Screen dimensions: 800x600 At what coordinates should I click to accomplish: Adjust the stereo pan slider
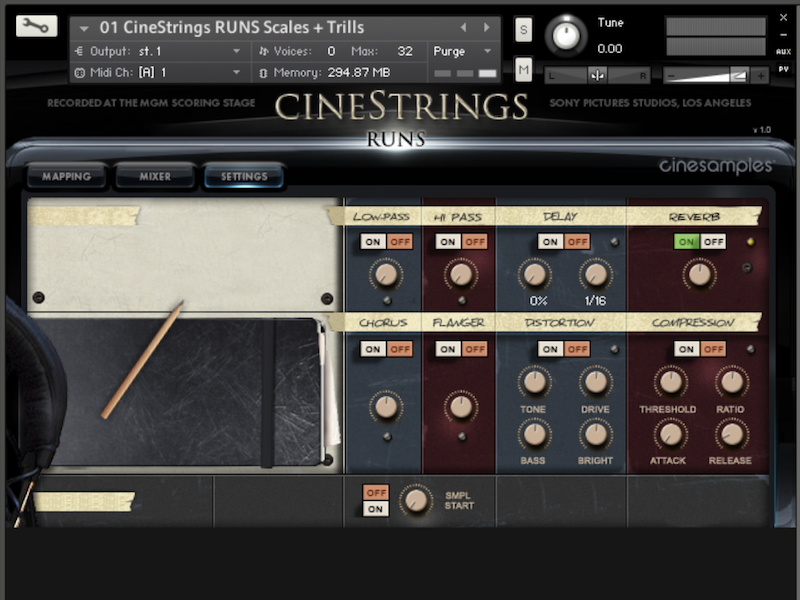click(597, 76)
